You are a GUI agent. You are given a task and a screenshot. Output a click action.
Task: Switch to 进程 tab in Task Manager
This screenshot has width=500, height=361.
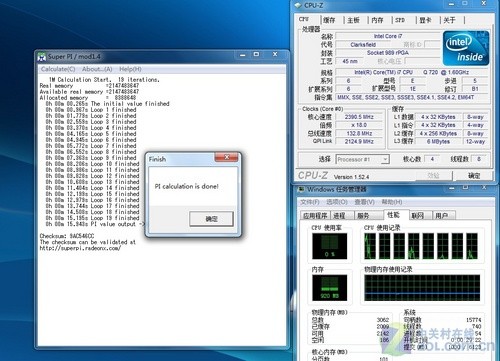click(x=340, y=216)
